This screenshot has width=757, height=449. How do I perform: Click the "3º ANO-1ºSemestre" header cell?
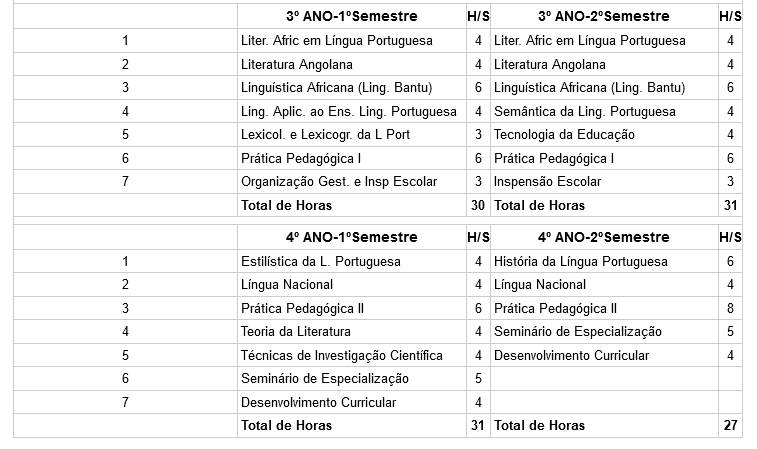tap(351, 17)
